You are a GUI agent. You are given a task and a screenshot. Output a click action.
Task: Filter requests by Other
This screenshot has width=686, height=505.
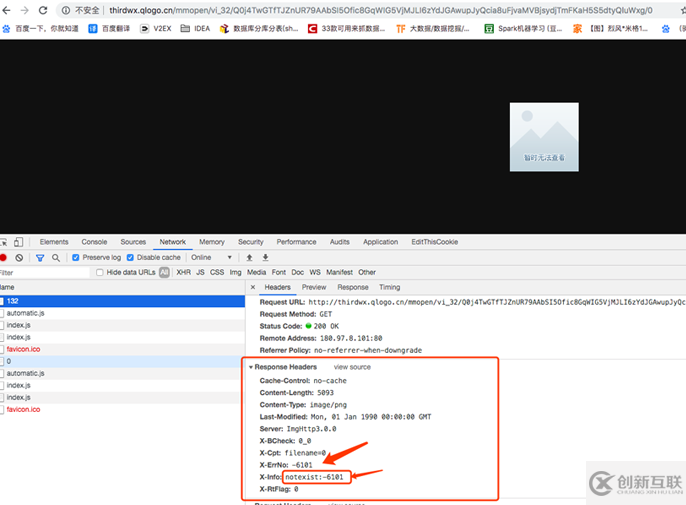(x=367, y=273)
